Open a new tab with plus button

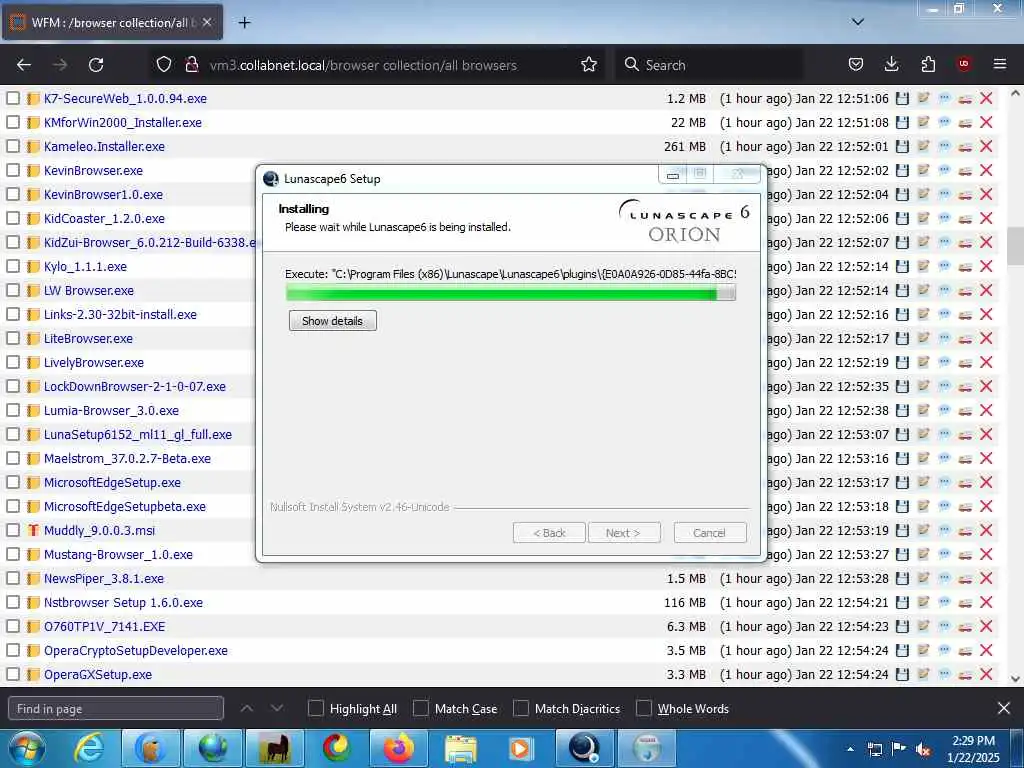[244, 23]
